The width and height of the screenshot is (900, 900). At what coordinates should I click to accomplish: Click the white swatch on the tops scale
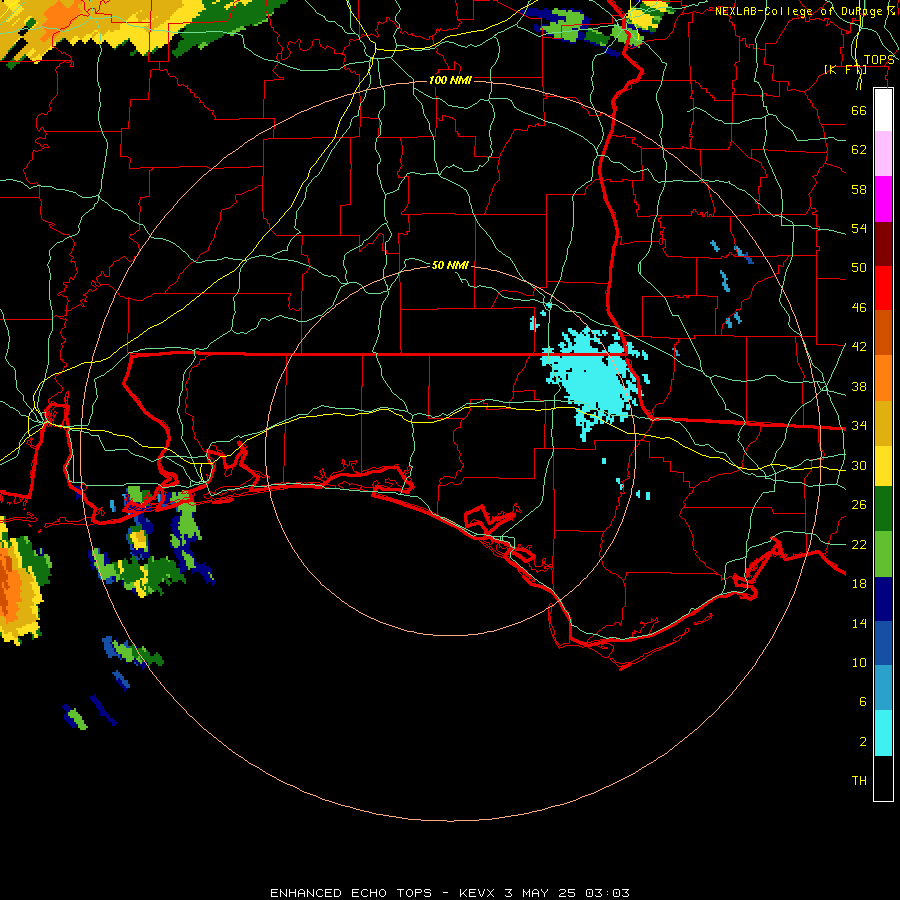click(x=883, y=110)
